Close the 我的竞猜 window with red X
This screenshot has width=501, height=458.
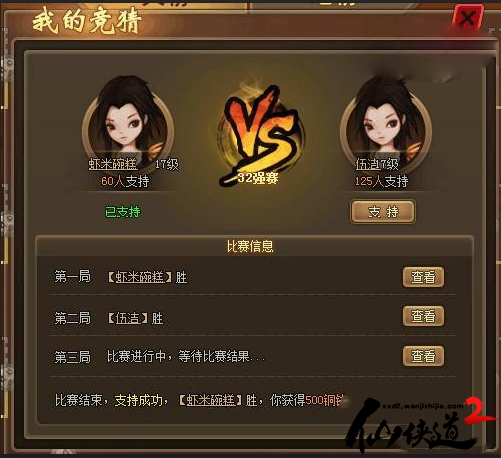click(468, 18)
